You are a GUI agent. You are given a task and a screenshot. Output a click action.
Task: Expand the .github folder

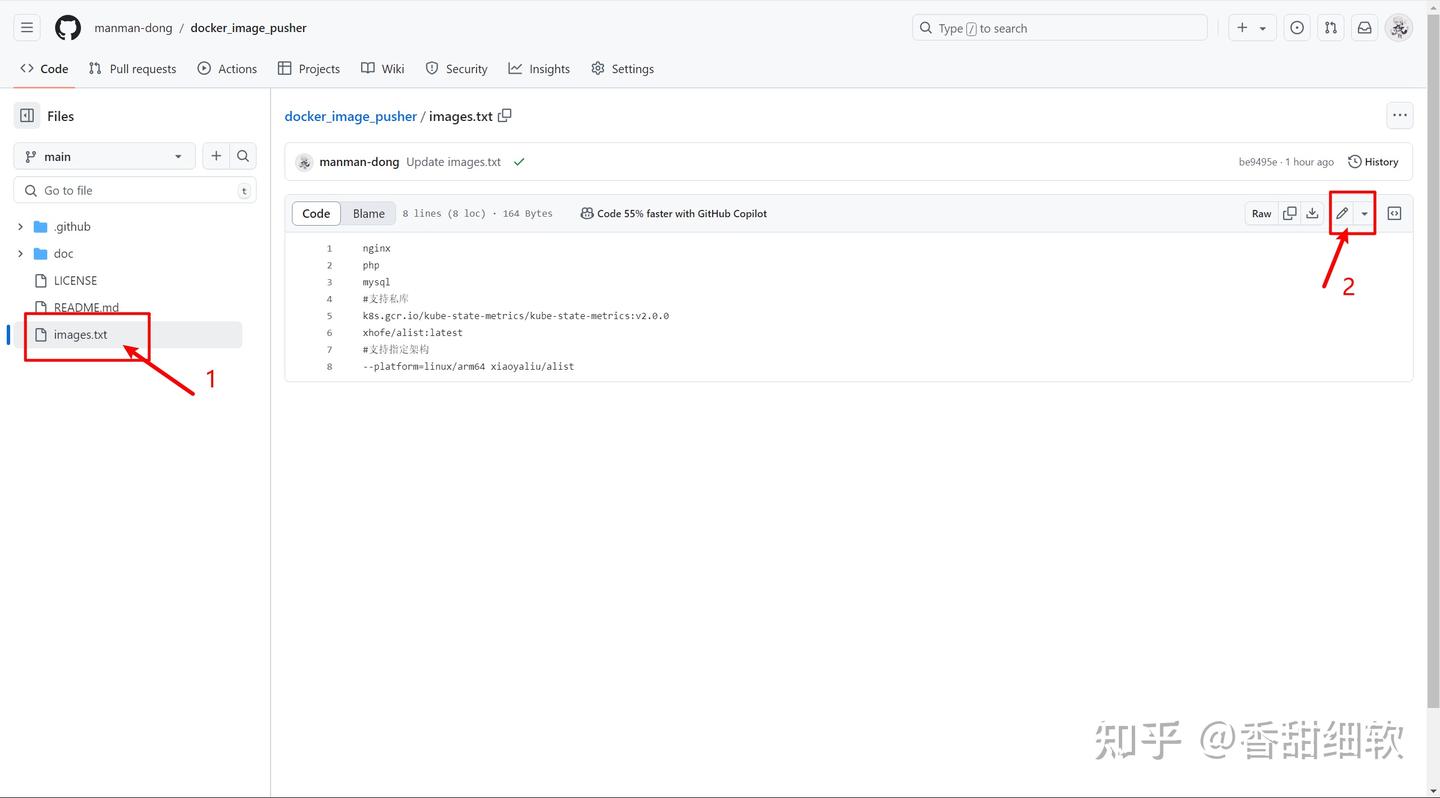(20, 226)
